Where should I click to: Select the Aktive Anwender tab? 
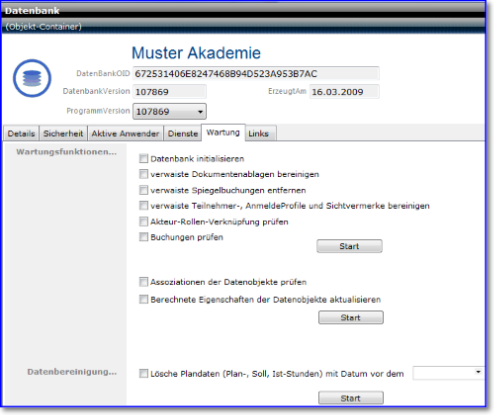pyautogui.click(x=125, y=134)
